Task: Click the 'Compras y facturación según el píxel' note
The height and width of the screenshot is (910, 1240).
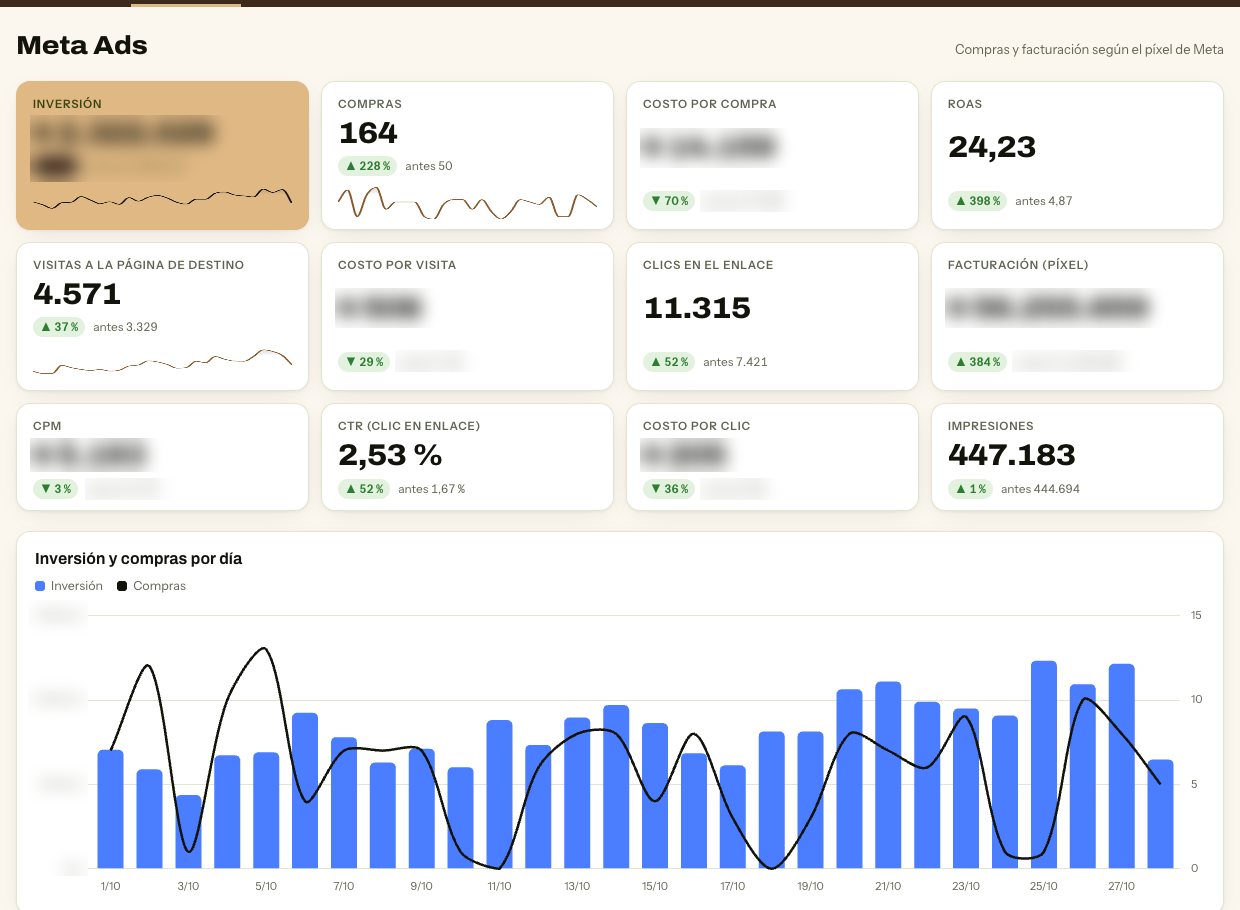Action: [x=1089, y=49]
